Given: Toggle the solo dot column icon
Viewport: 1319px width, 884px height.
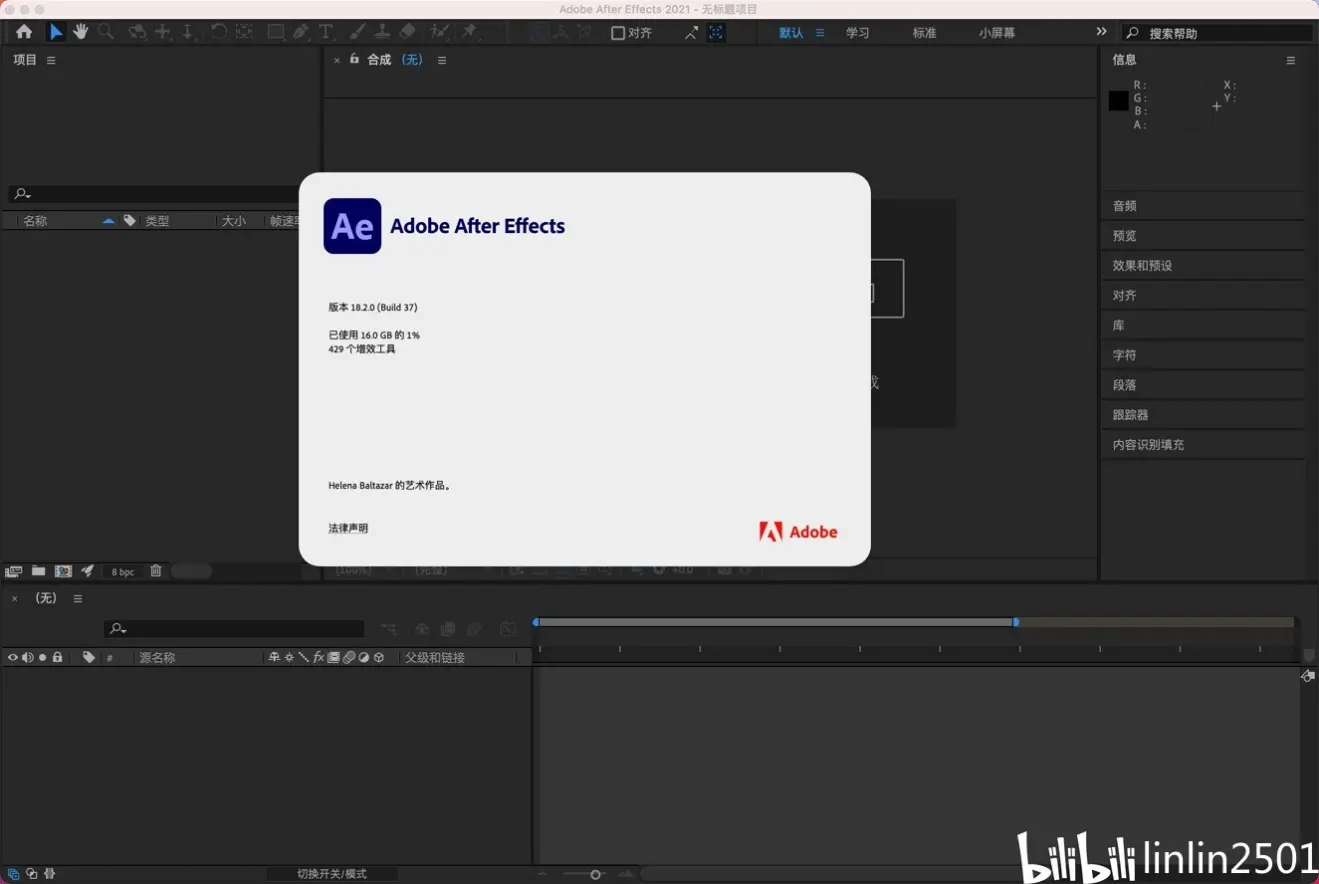Looking at the screenshot, I should (42, 657).
